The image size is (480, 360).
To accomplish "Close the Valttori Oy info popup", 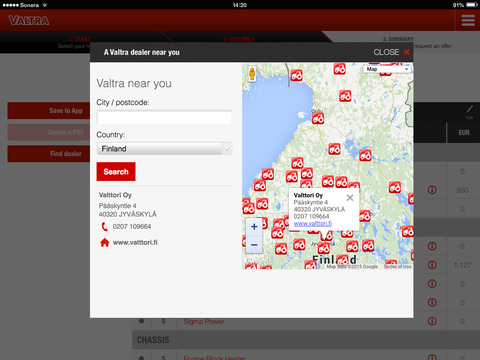I will coord(350,198).
